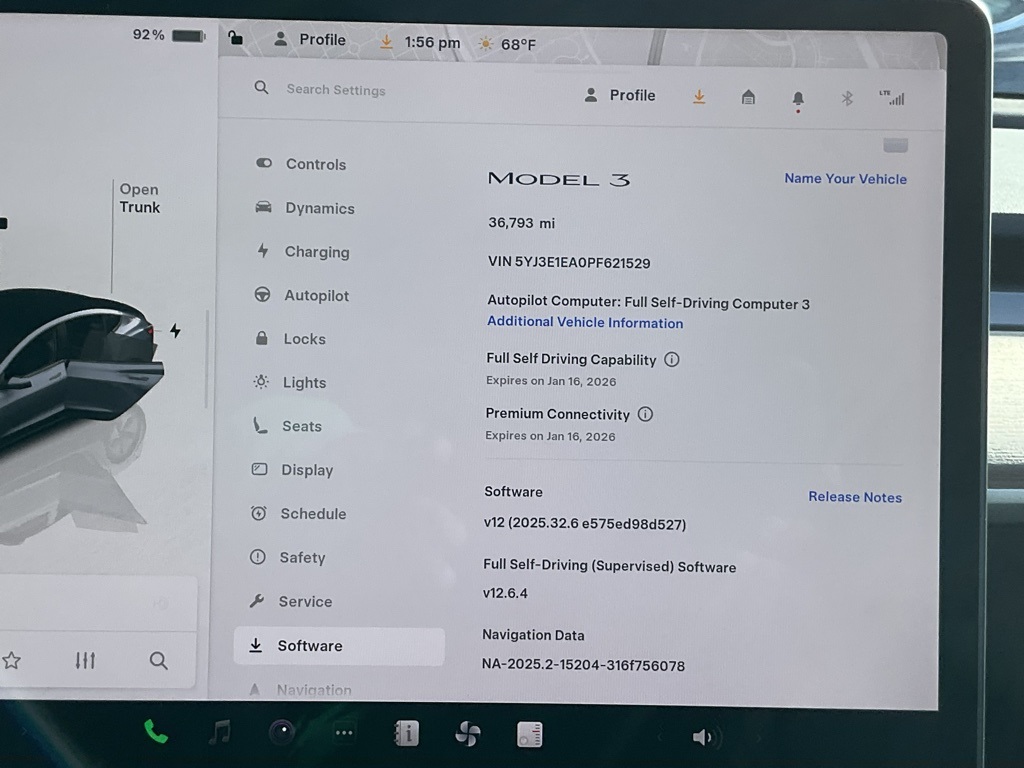Open the climate fan control

[467, 735]
